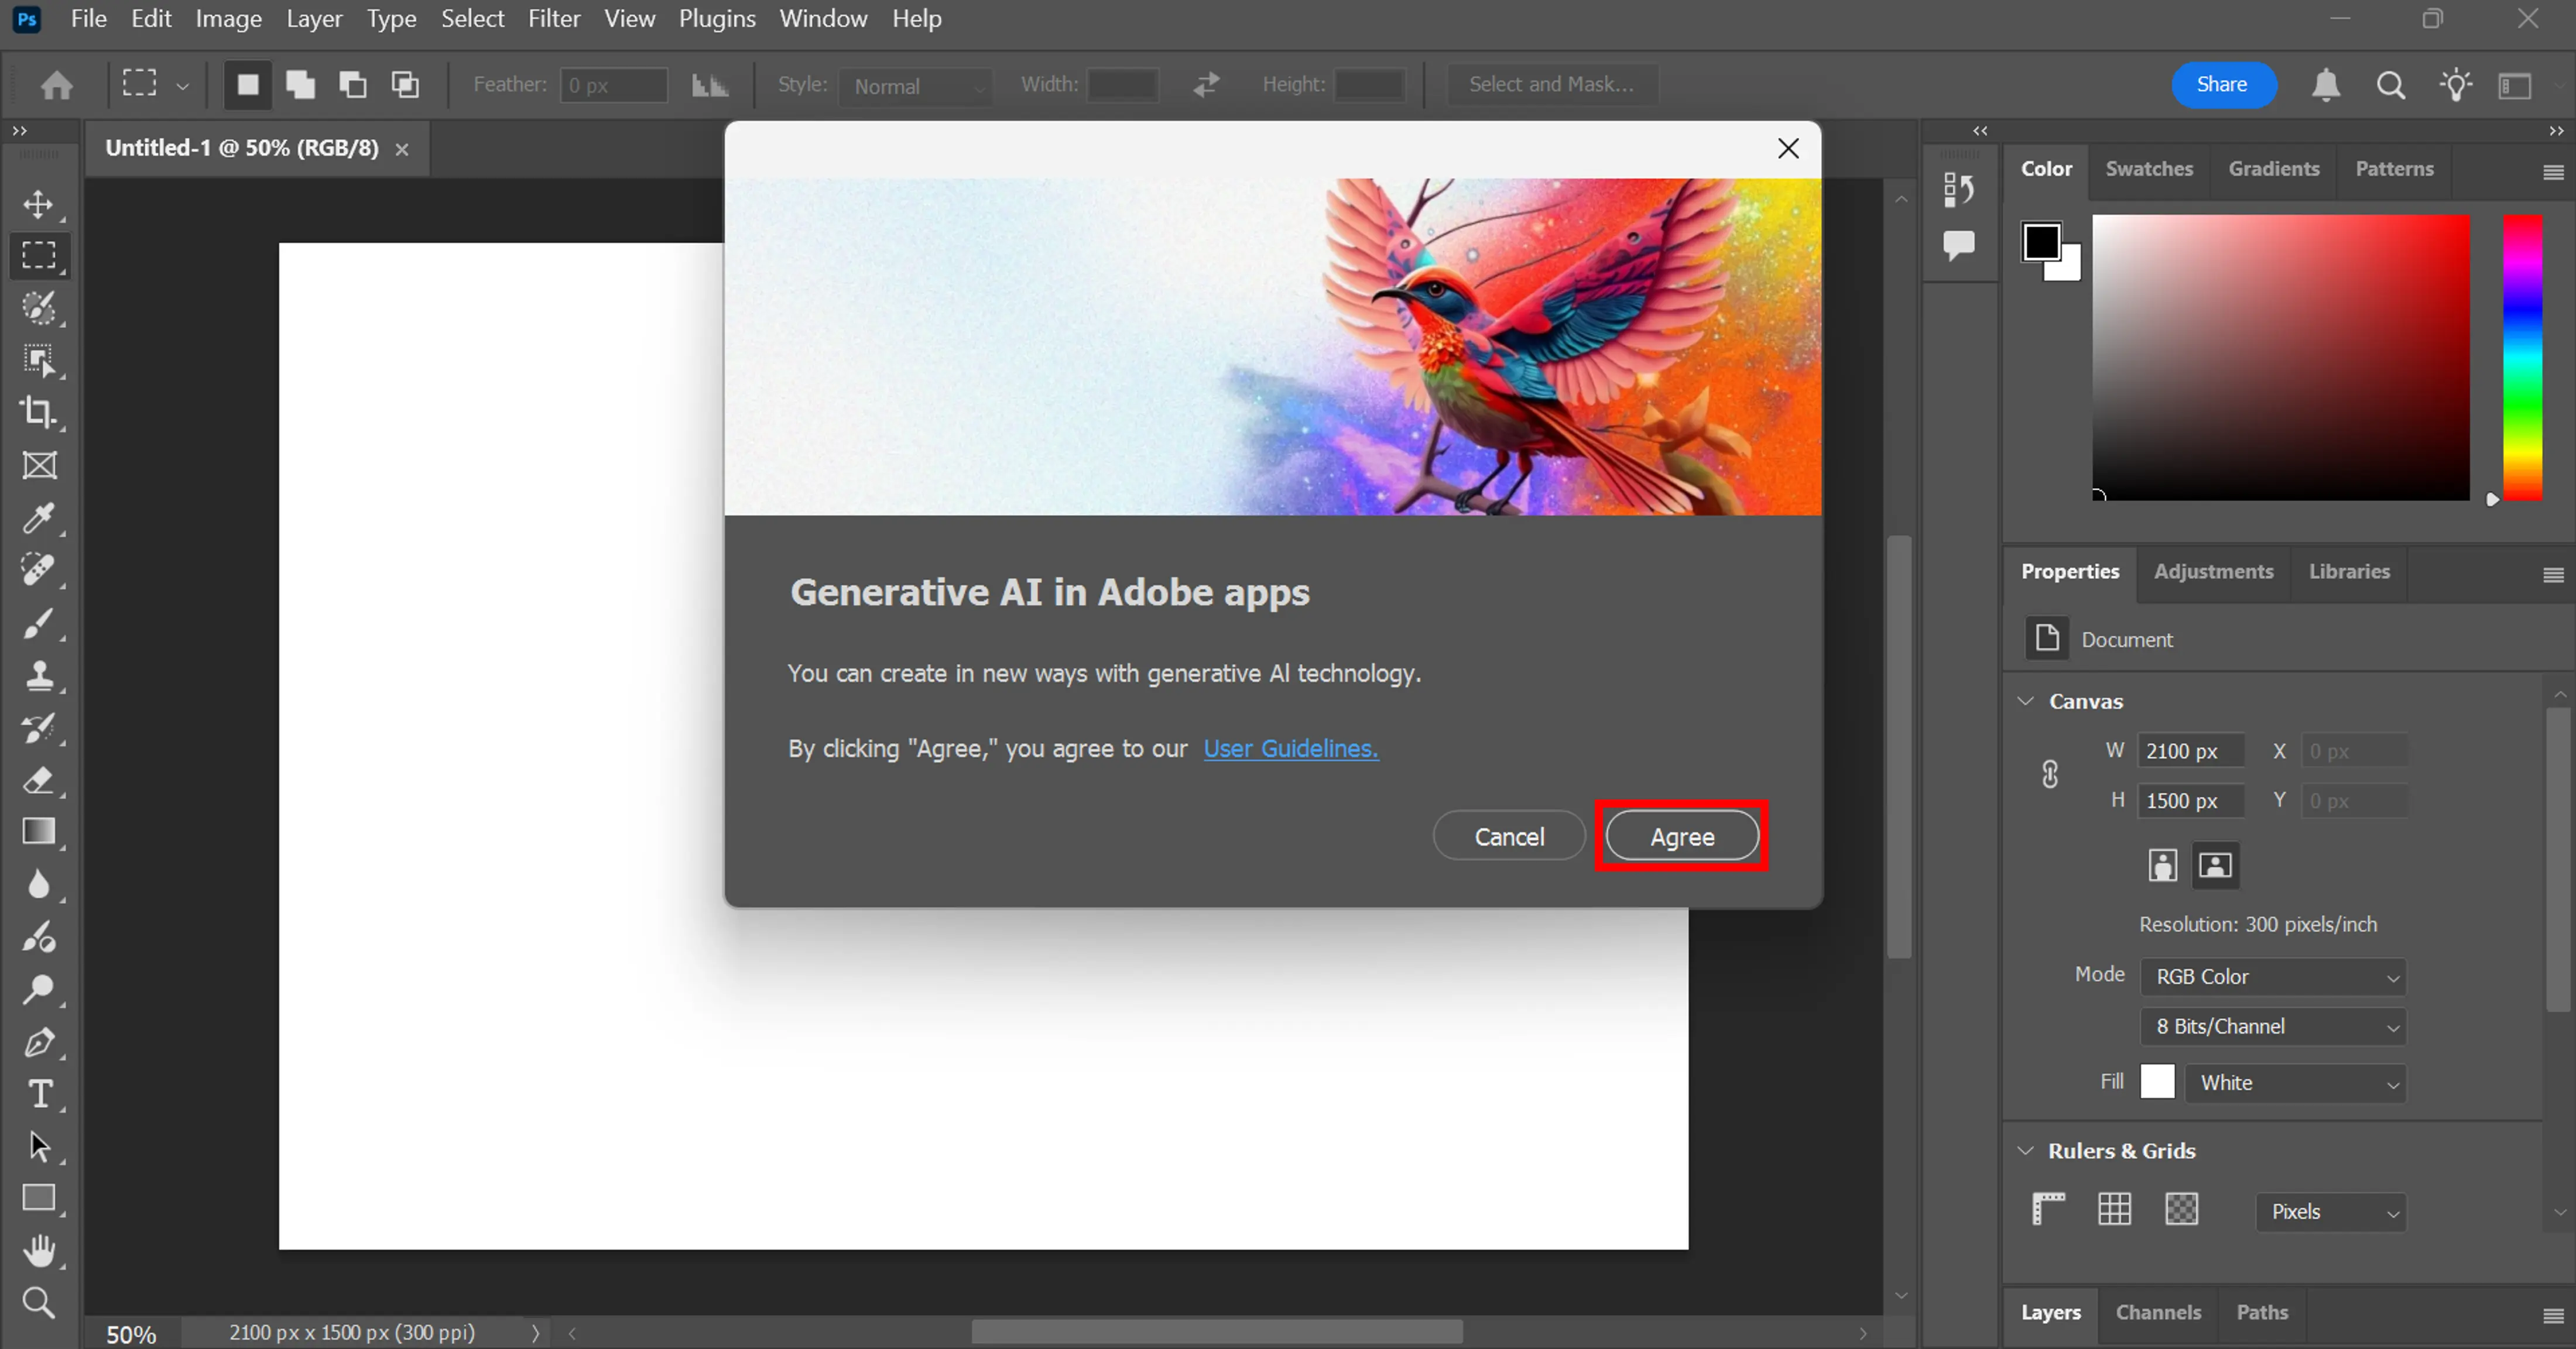The image size is (2576, 1349).
Task: Select the Crop tool
Action: coord(38,412)
